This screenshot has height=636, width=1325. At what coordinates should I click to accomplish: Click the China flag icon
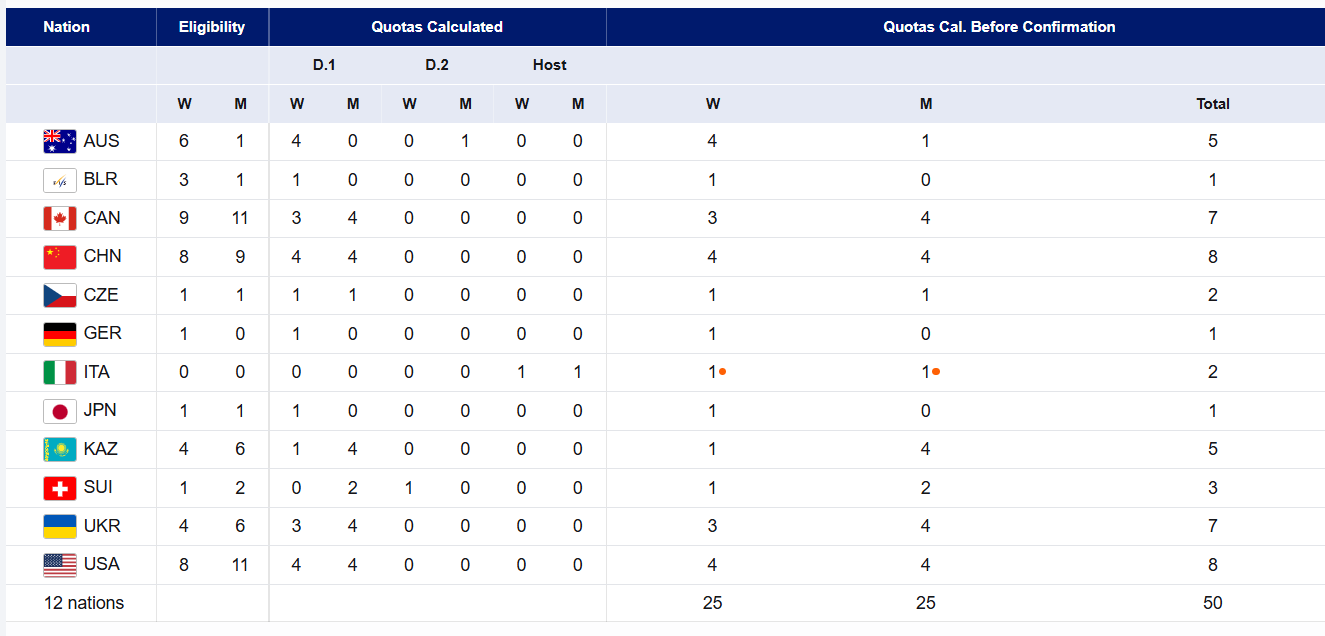coord(60,257)
